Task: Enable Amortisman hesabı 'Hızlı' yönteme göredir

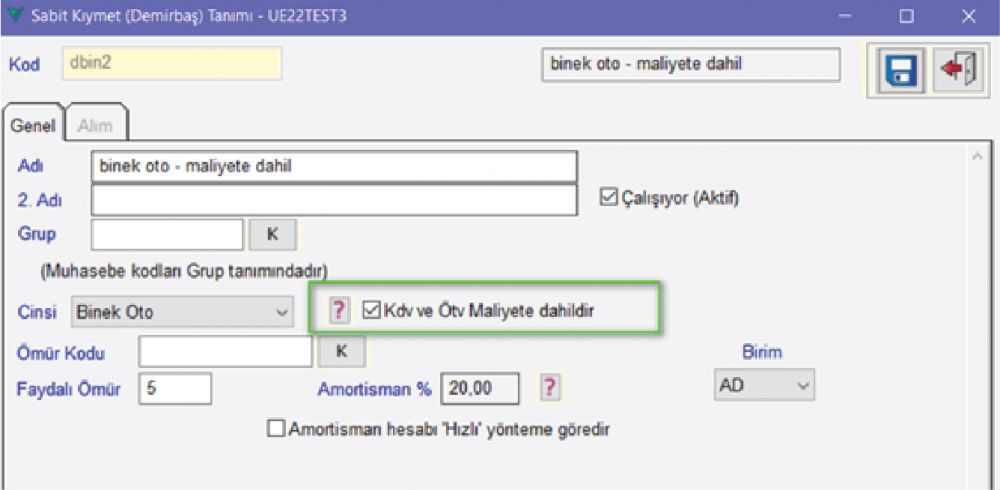Action: coord(276,429)
